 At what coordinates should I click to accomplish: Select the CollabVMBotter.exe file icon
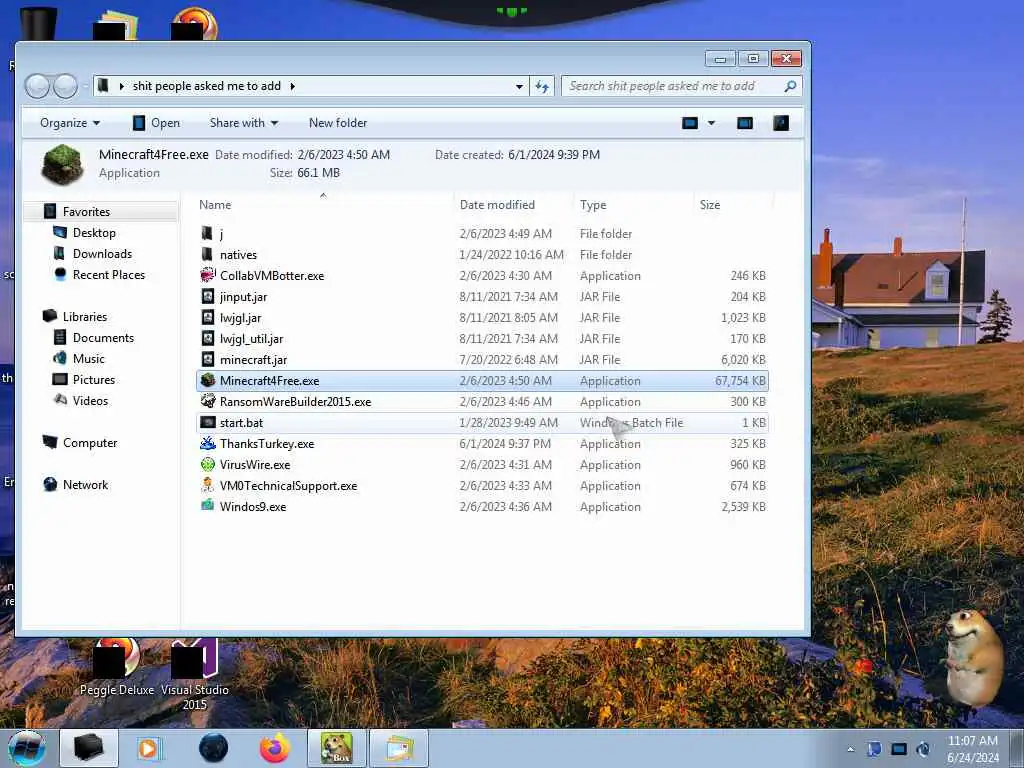click(208, 275)
